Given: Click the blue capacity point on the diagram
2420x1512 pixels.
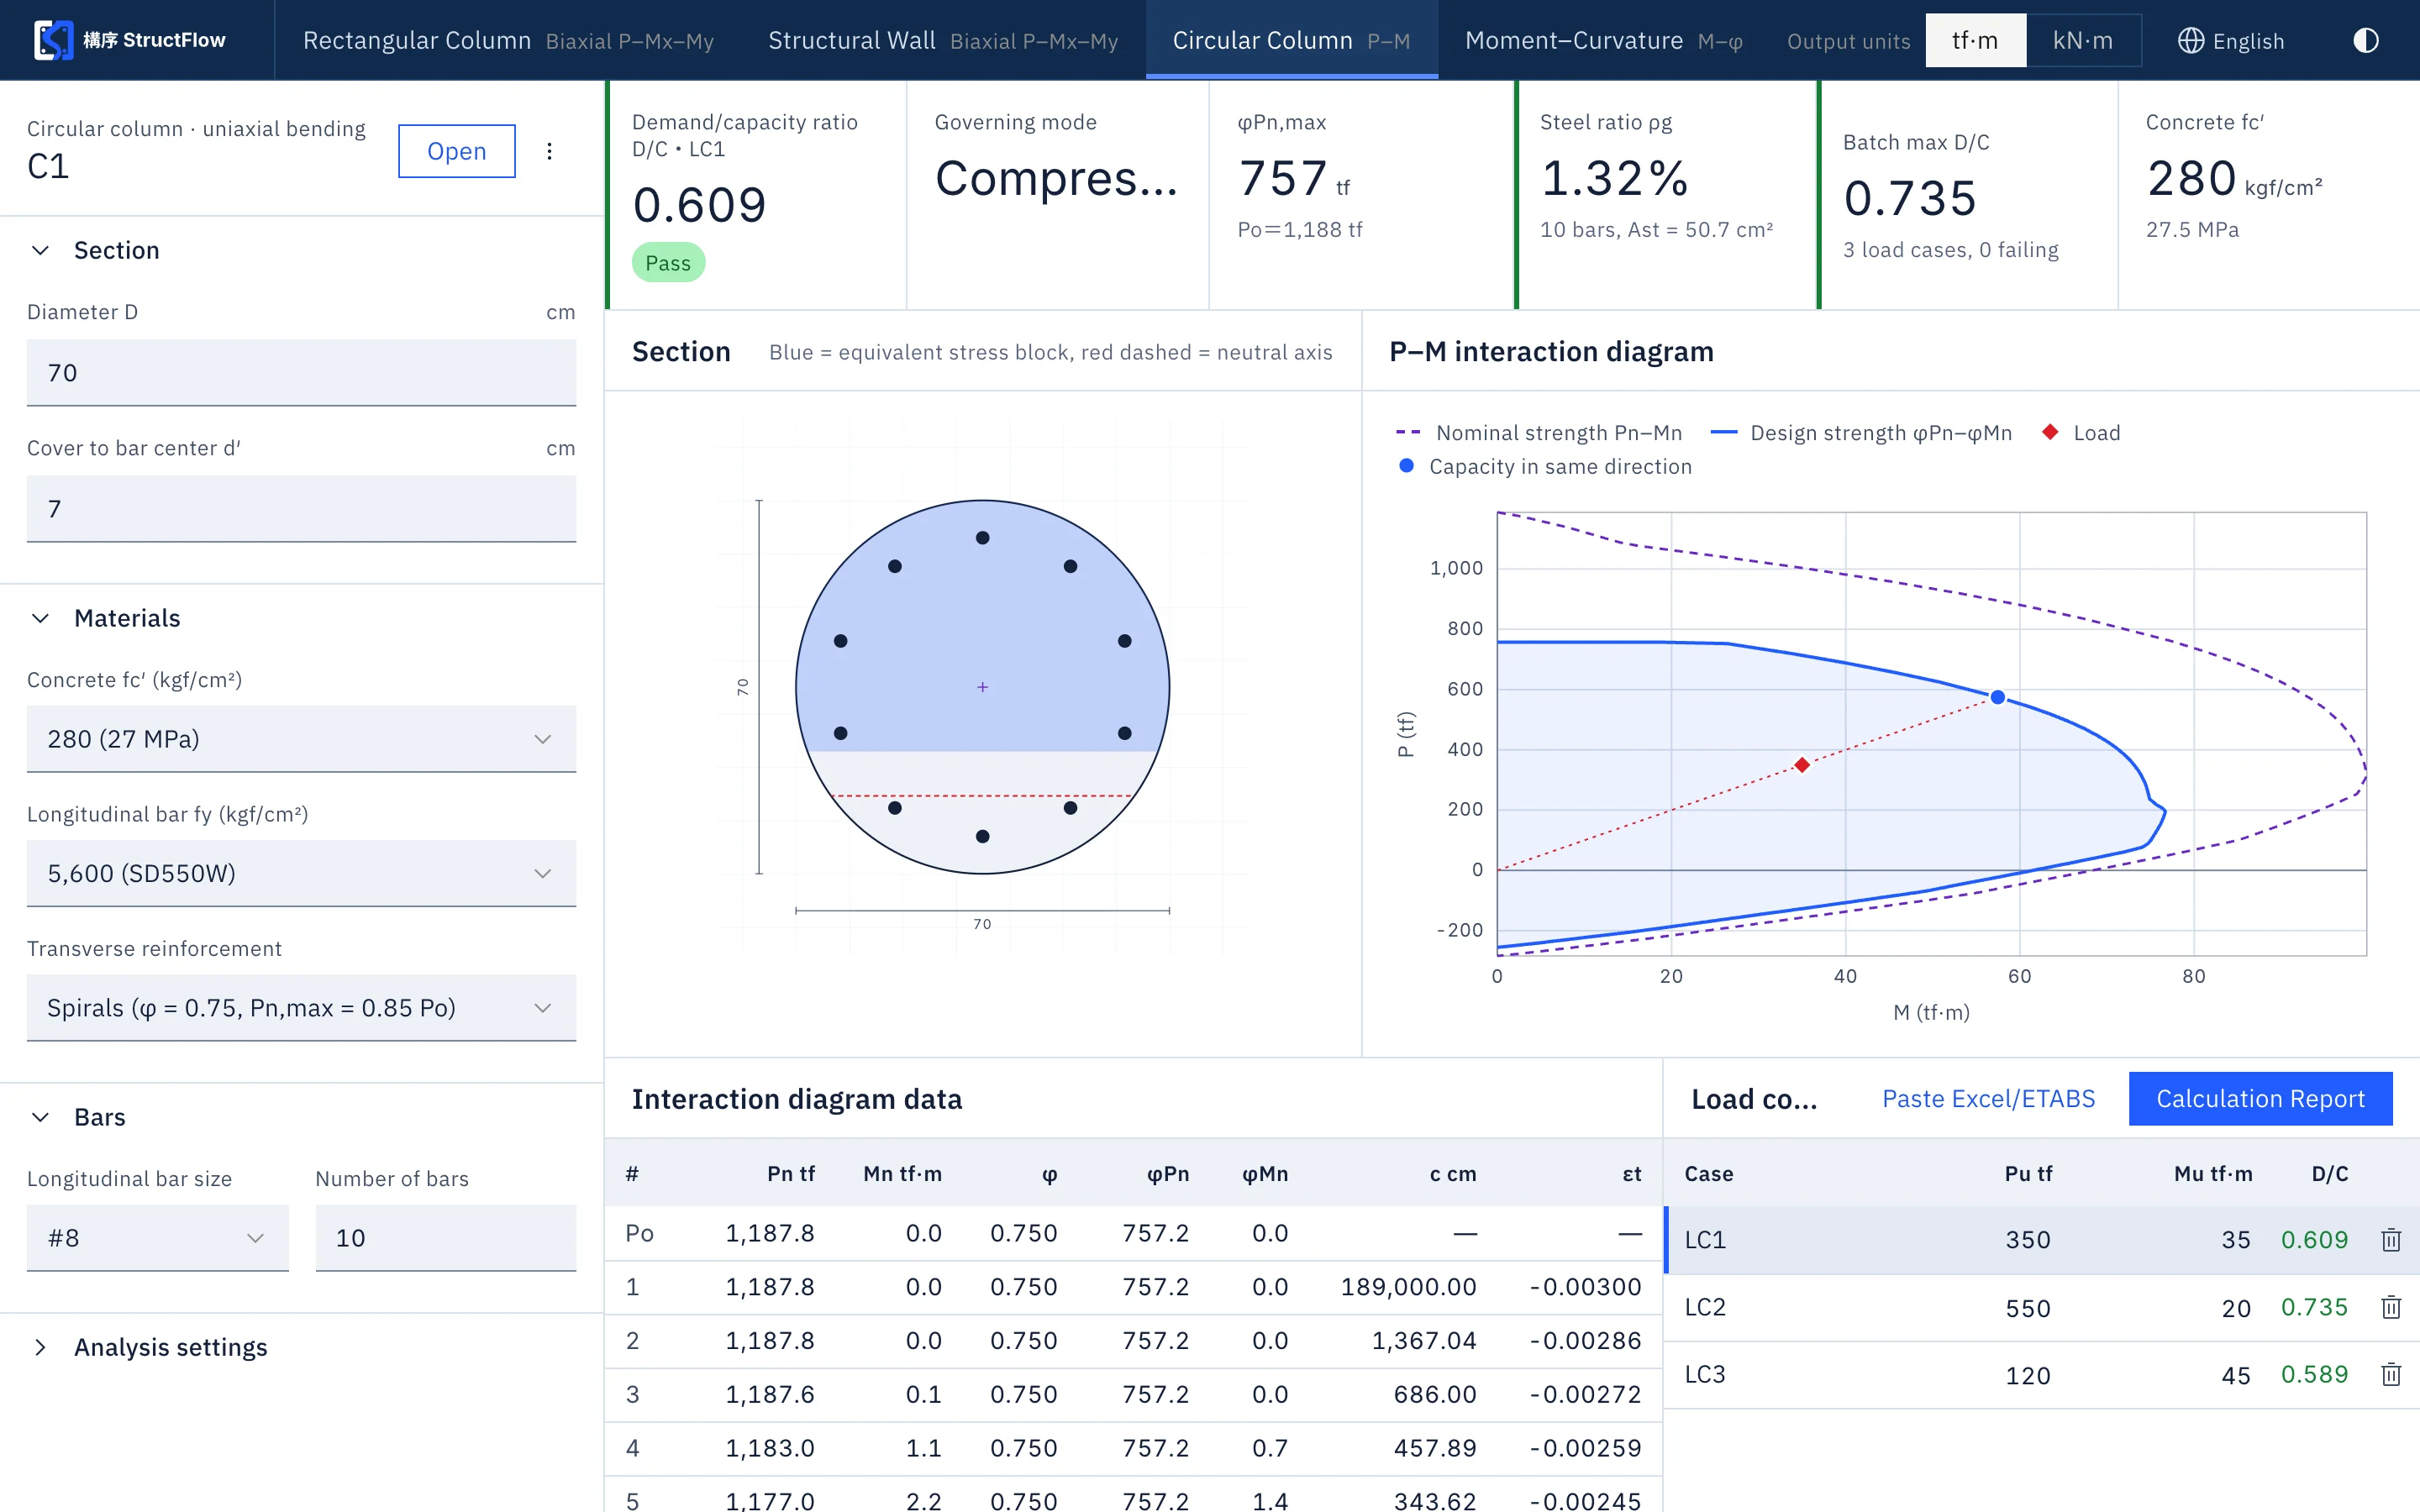Looking at the screenshot, I should coord(1997,697).
